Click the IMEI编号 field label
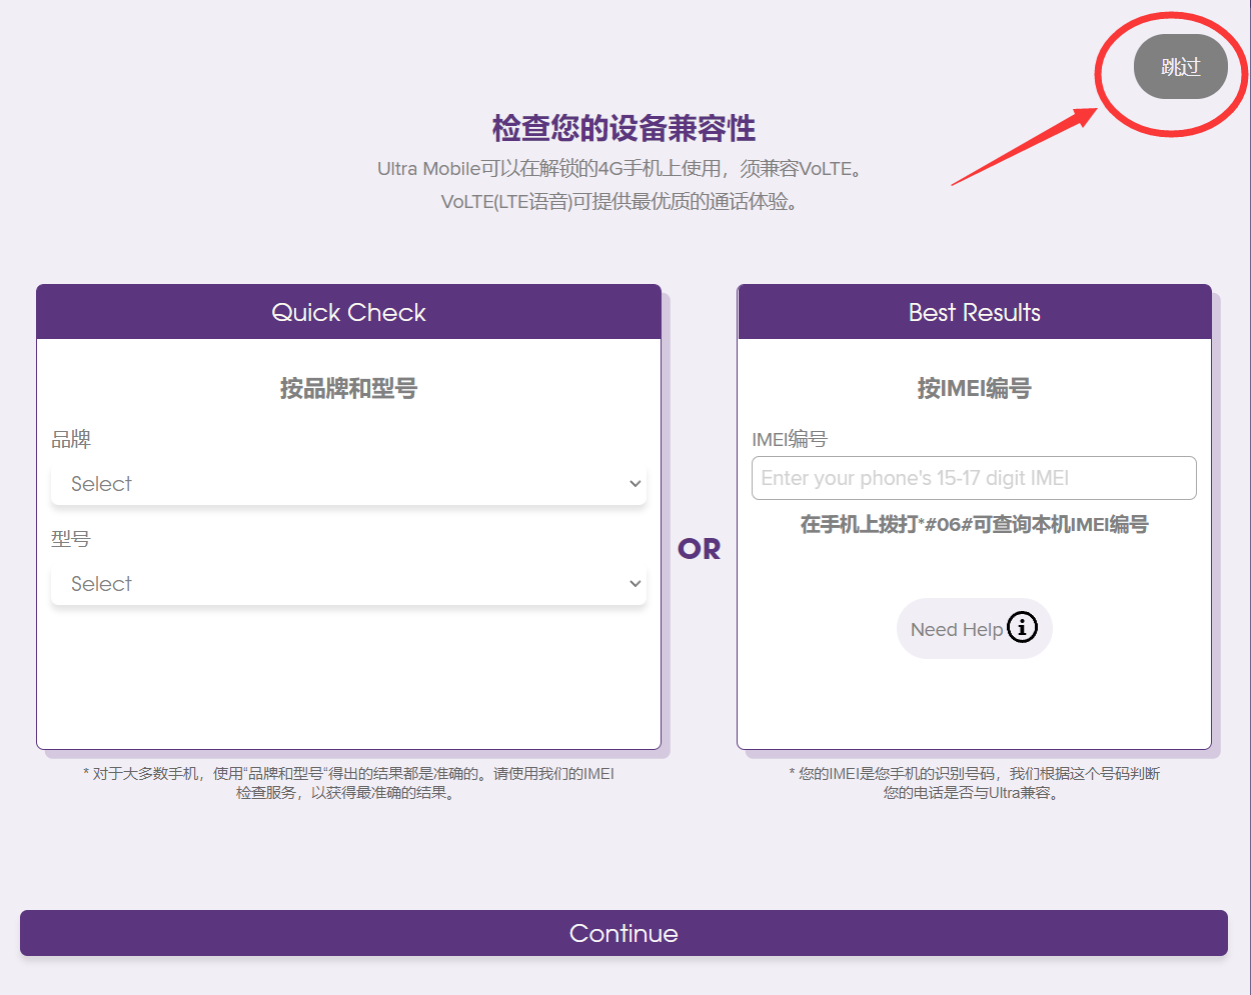The image size is (1251, 995). tap(789, 440)
